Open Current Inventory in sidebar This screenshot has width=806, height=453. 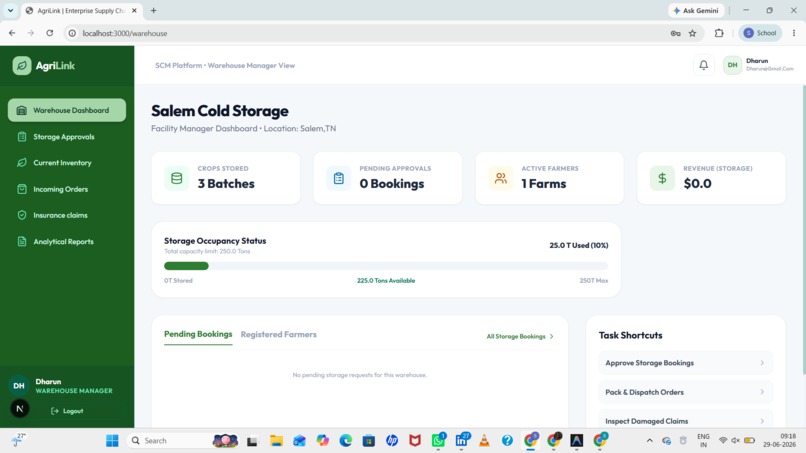pyautogui.click(x=62, y=162)
